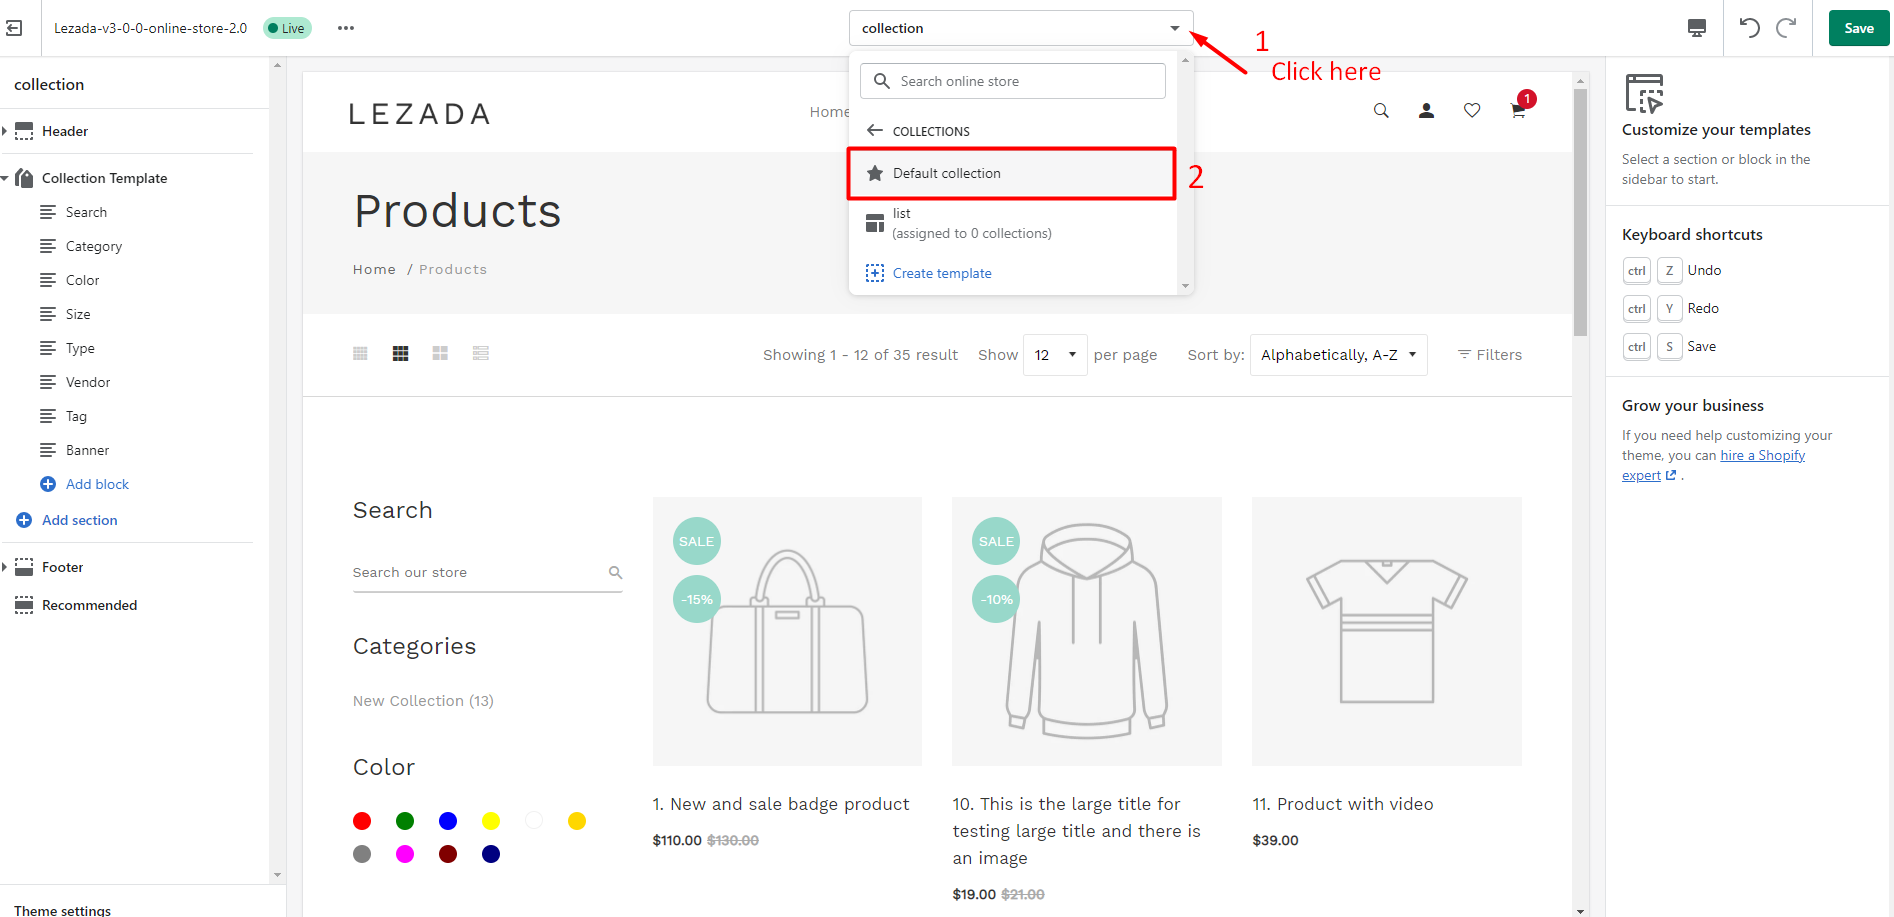1894x917 pixels.
Task: Open the Sort by Alphabetically dropdown
Action: point(1338,354)
